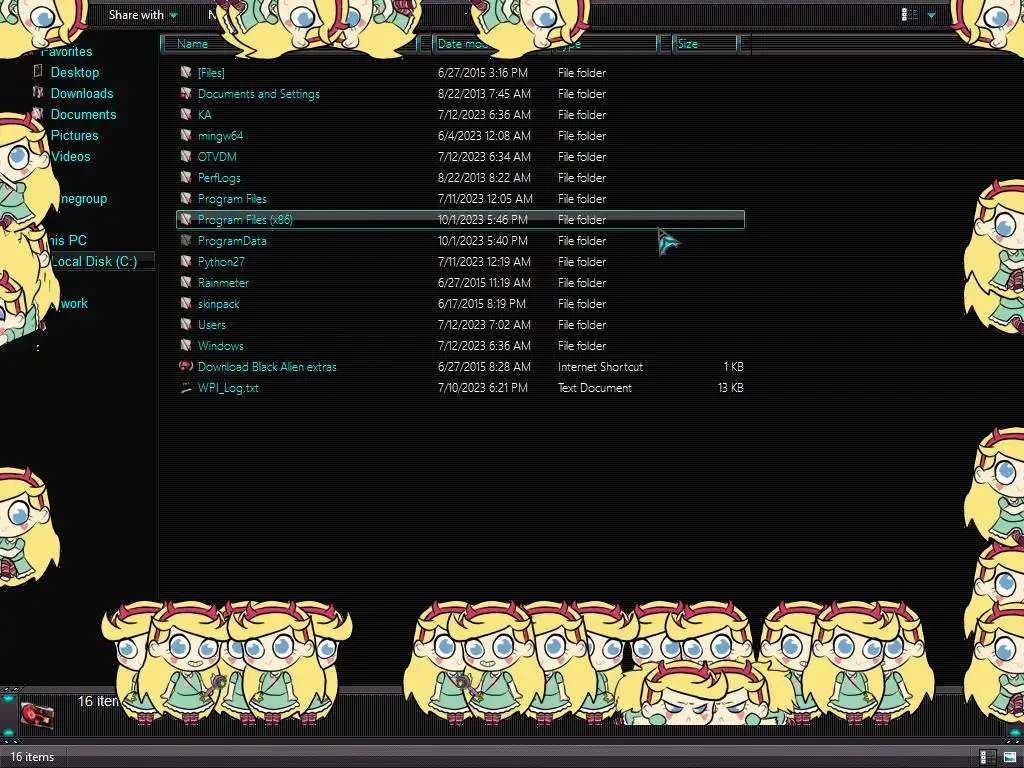Click the Documents icon in the sidebar
The width and height of the screenshot is (1024, 768).
point(38,113)
